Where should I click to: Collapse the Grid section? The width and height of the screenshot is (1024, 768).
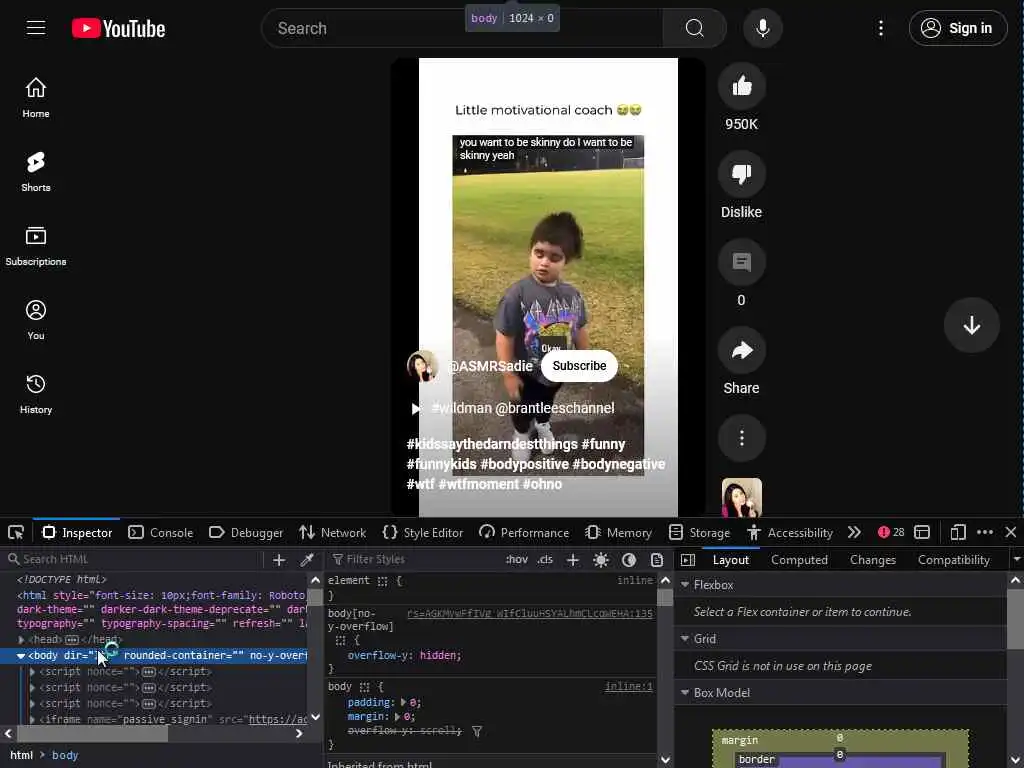685,639
